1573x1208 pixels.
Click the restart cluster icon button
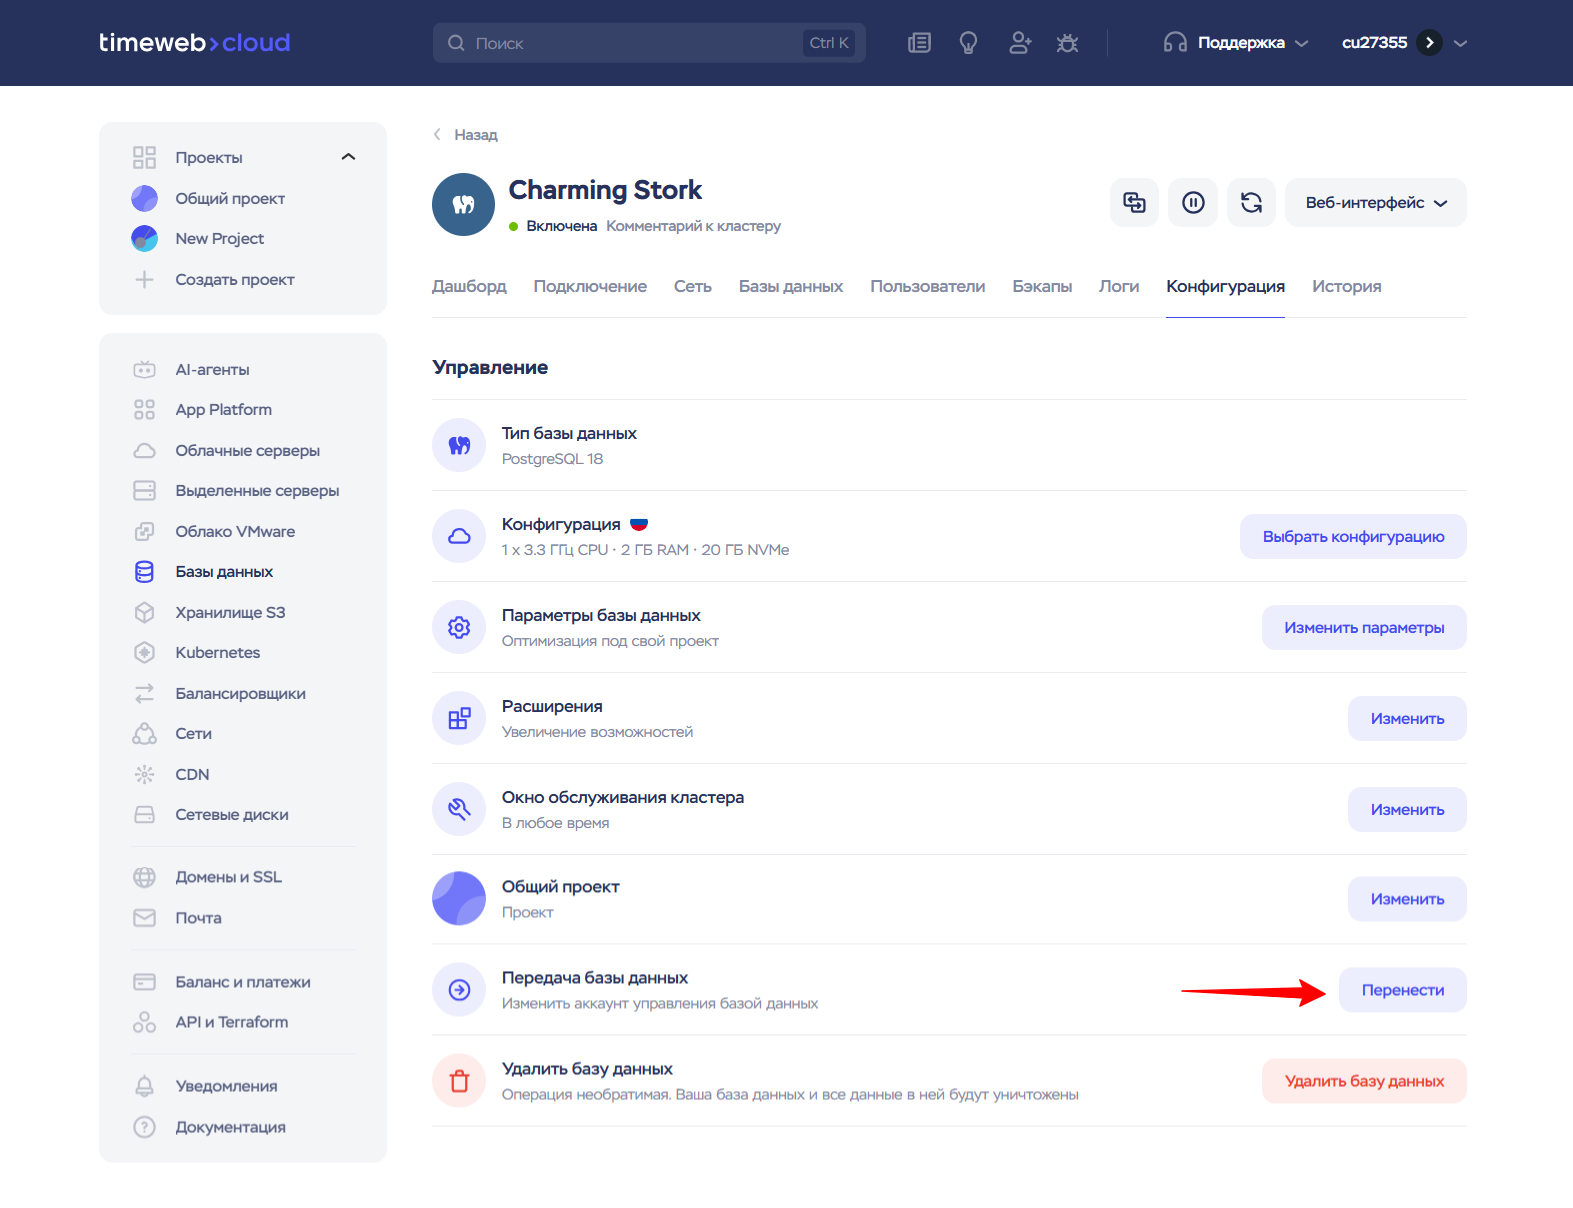1251,203
